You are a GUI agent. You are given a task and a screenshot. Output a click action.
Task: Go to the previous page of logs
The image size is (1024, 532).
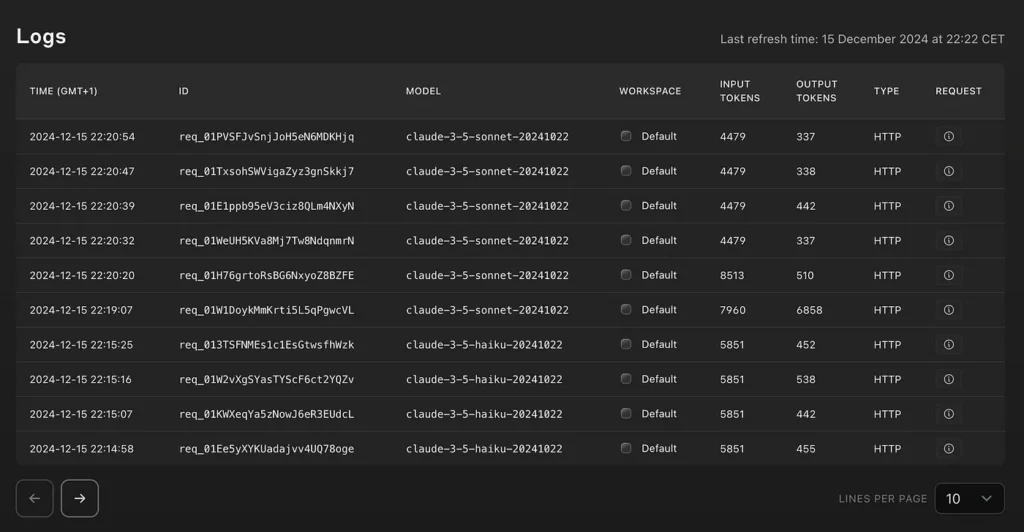tap(35, 498)
